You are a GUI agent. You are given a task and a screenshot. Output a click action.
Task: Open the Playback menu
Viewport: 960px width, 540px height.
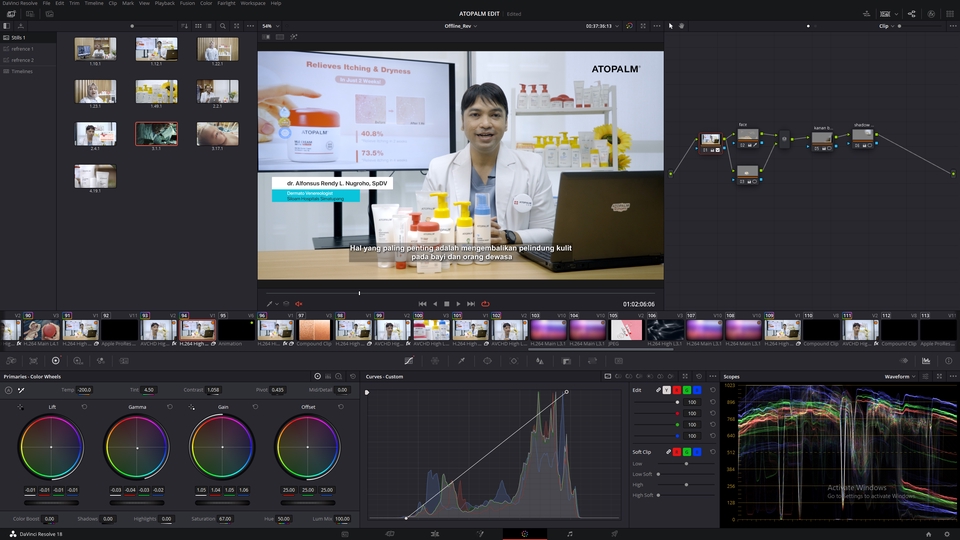tap(164, 3)
